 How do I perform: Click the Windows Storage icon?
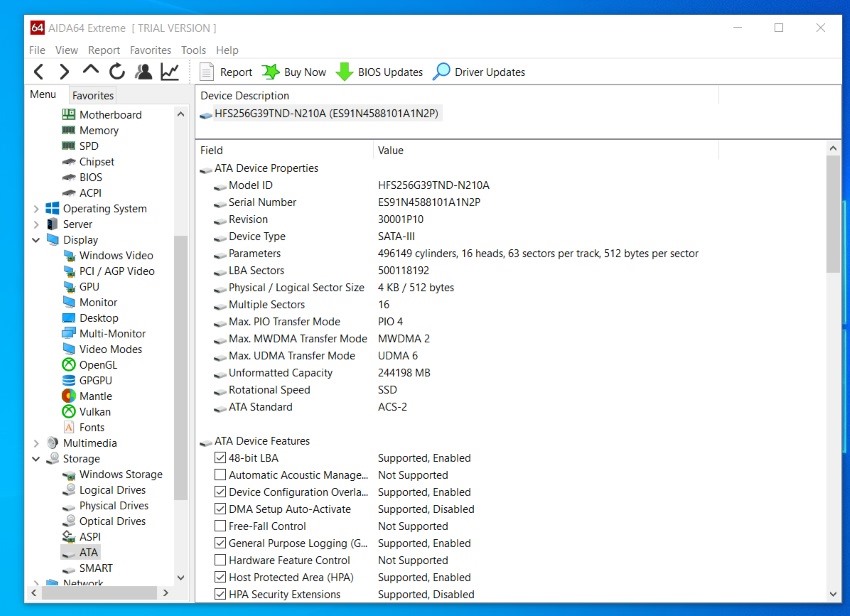click(x=69, y=475)
